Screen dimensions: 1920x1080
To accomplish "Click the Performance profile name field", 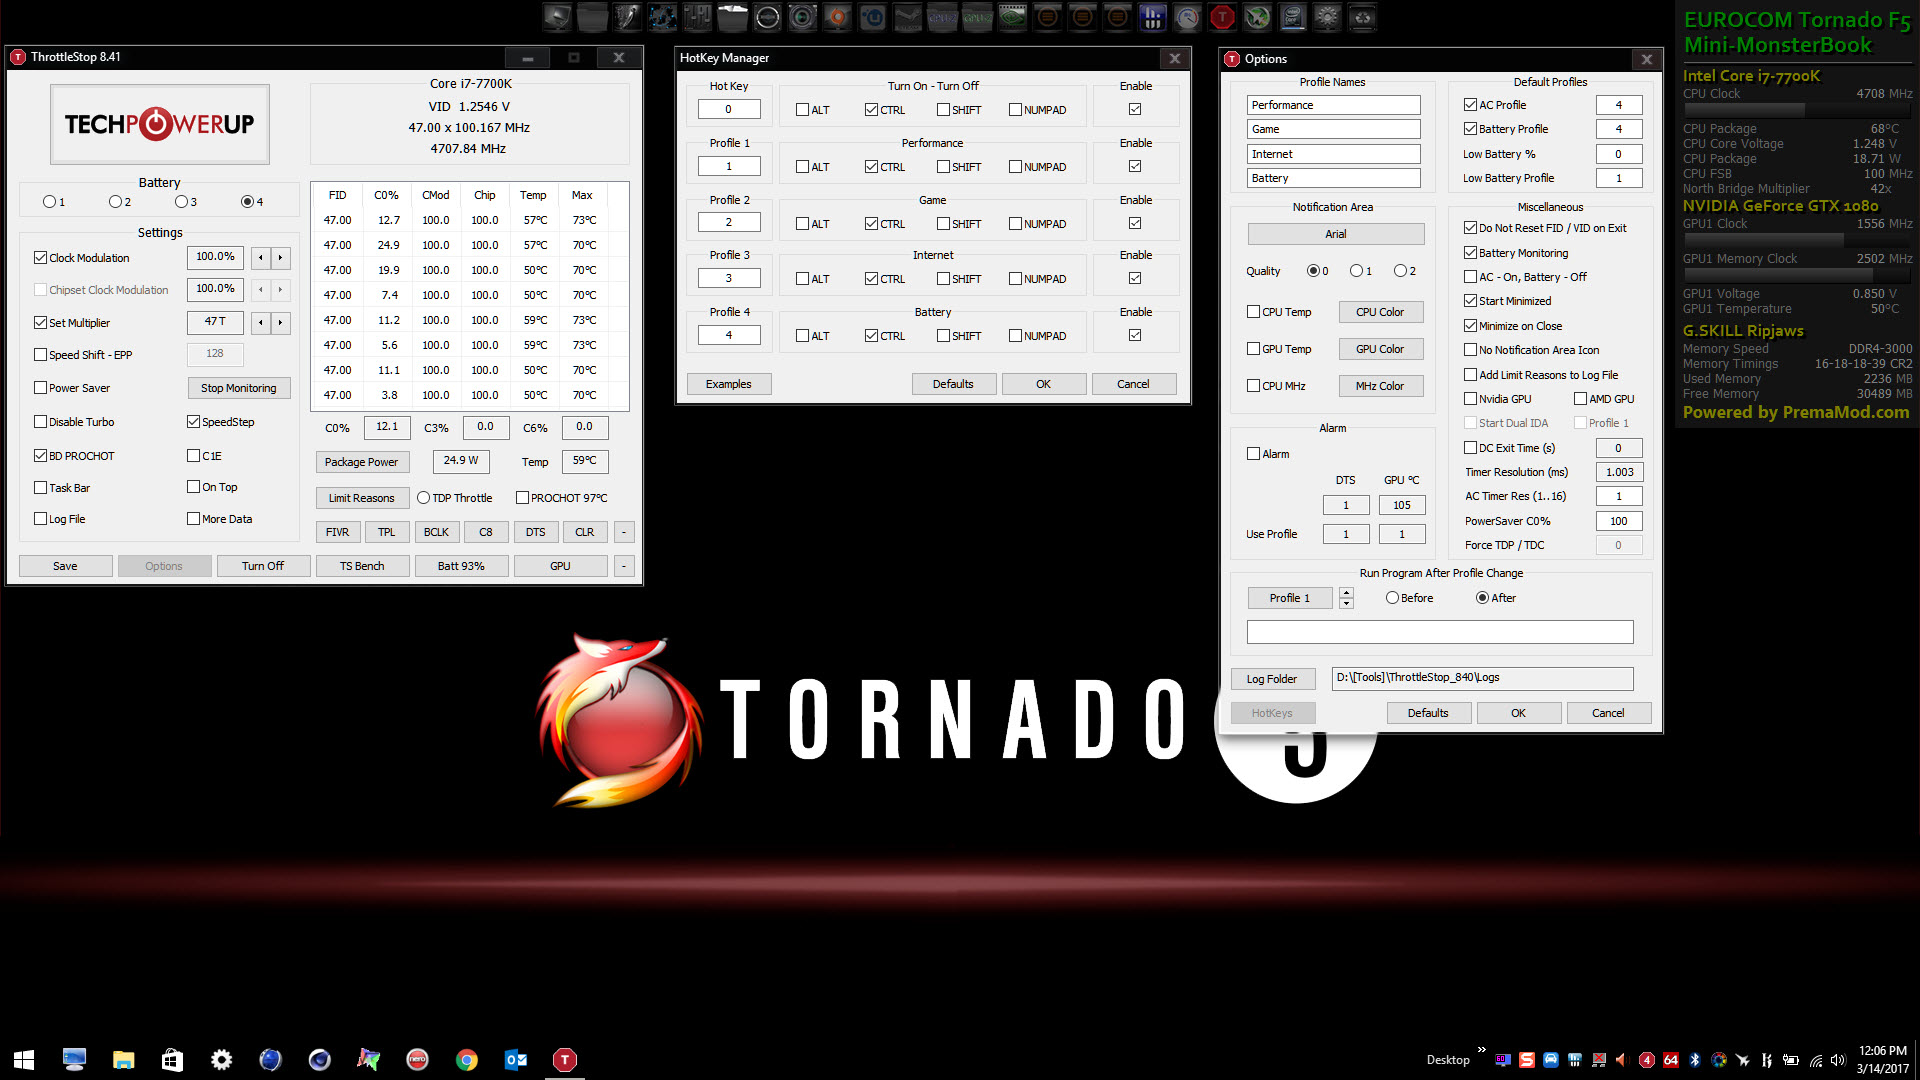I will (1334, 105).
